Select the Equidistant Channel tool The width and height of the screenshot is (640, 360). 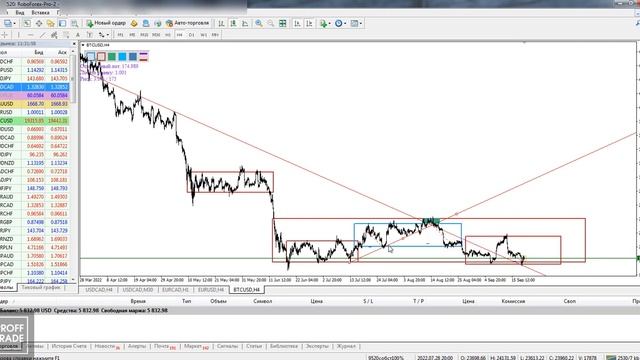click(x=54, y=35)
